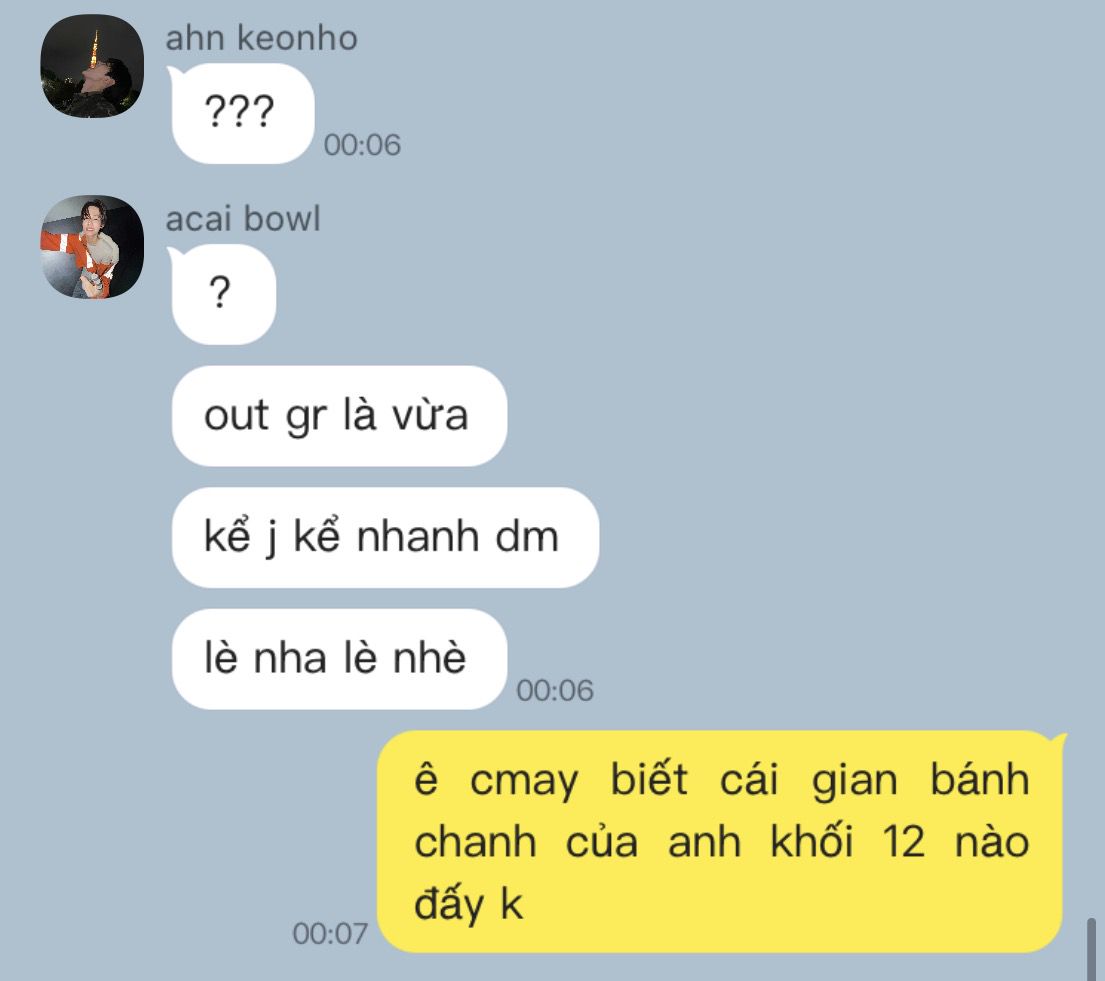
Task: Tap the sender name acai bowl
Action: click(x=243, y=218)
